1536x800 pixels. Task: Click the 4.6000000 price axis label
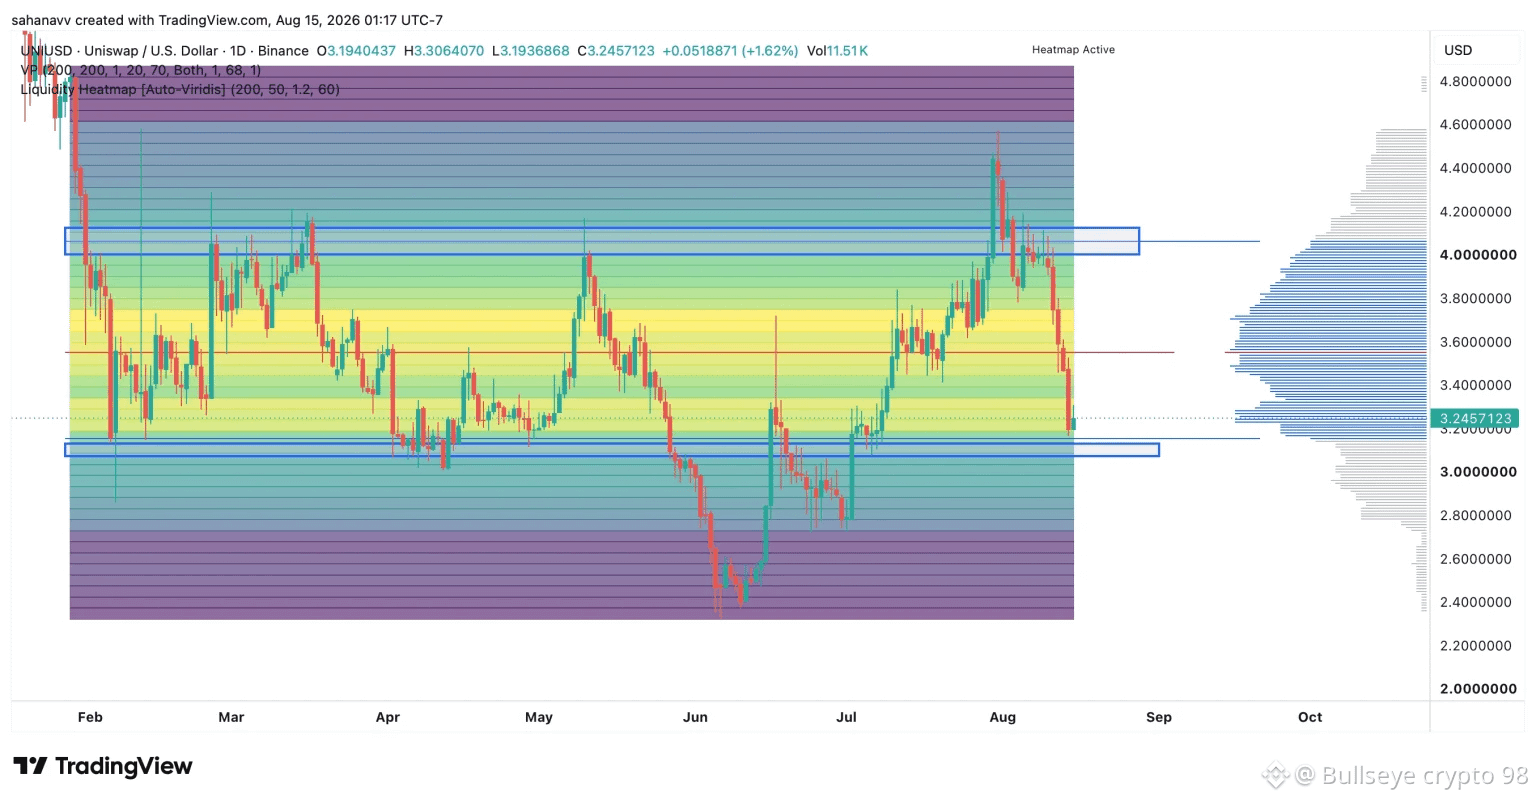point(1475,125)
